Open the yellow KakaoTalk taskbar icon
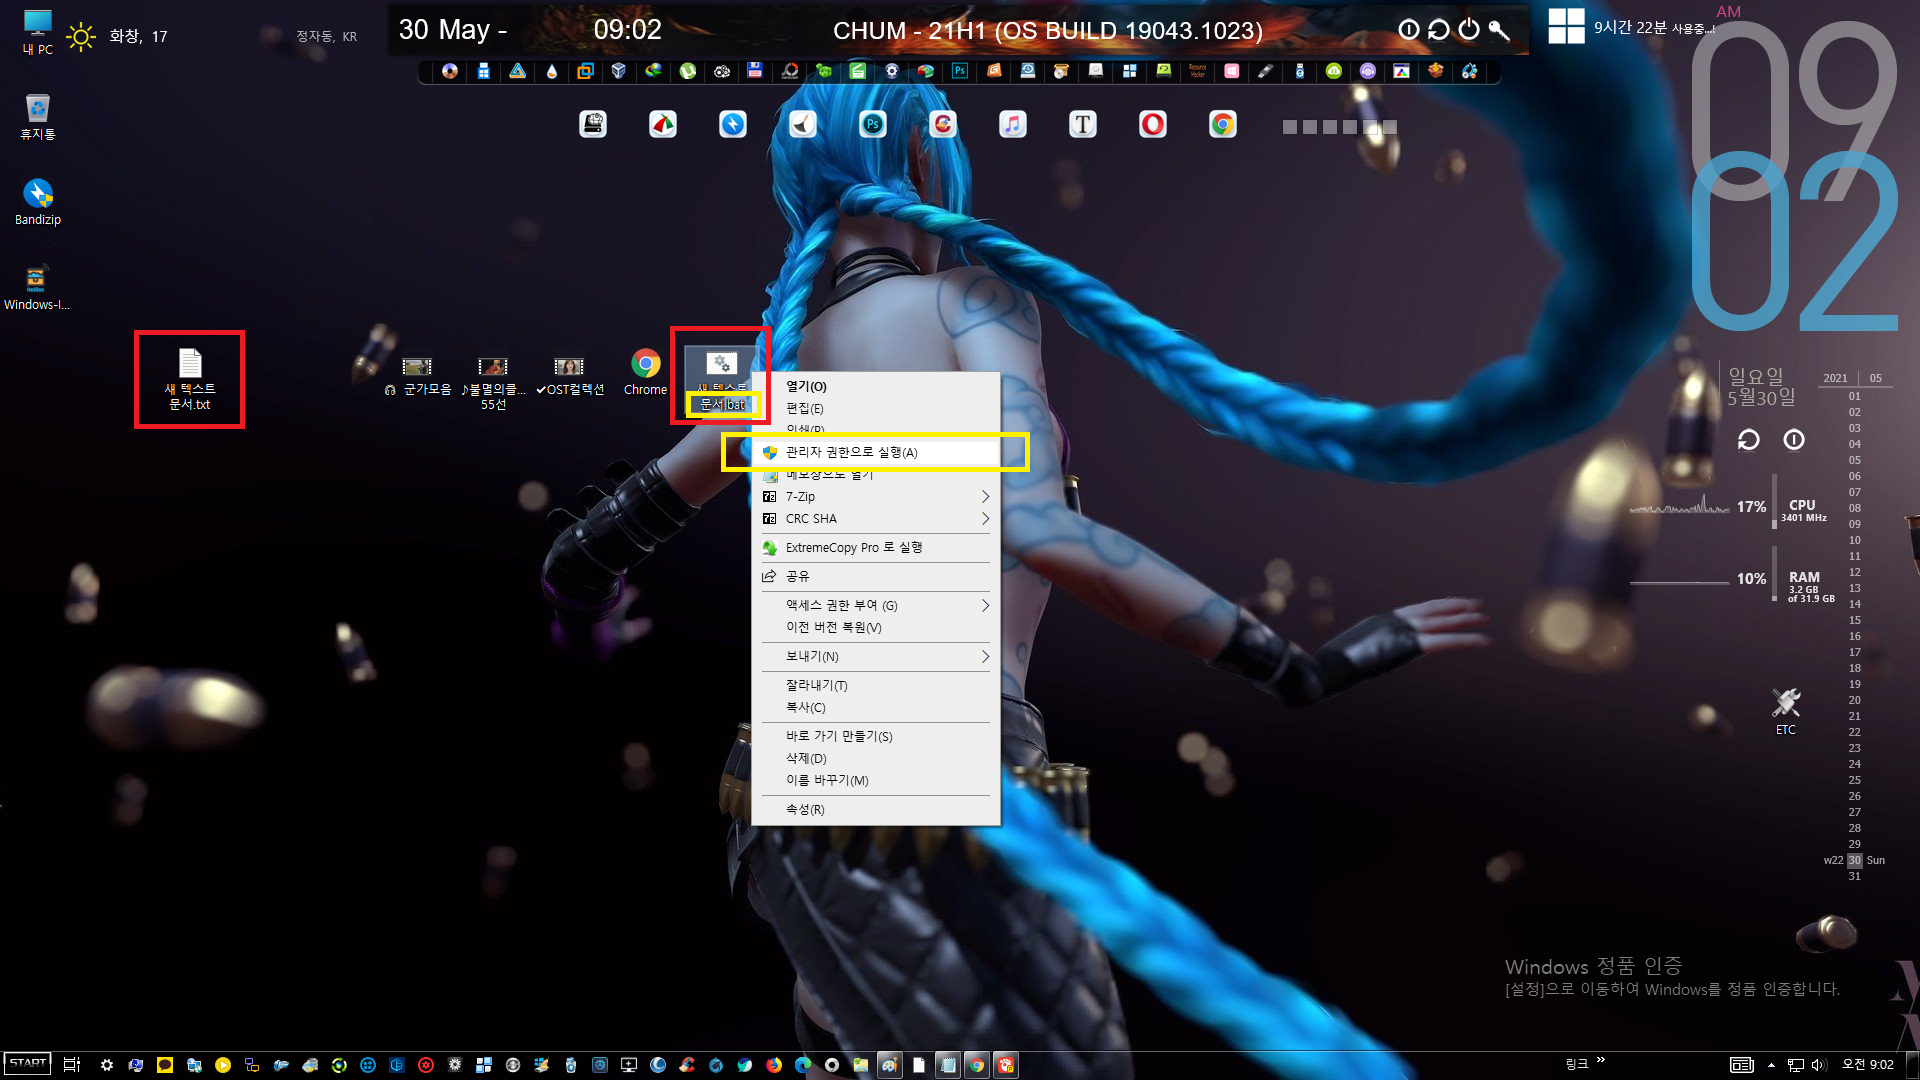1920x1080 pixels. [x=165, y=1065]
